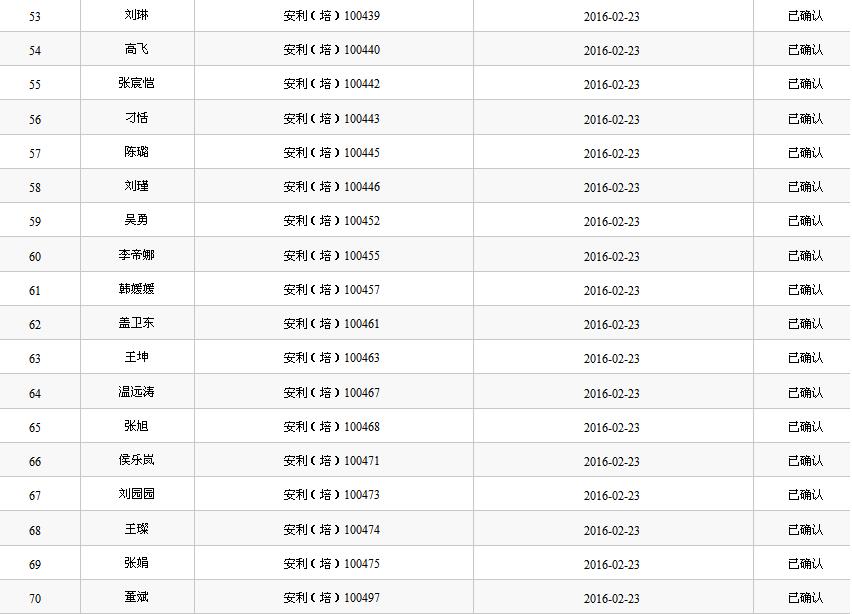Select certificate number 安利(培)100455

[331, 256]
